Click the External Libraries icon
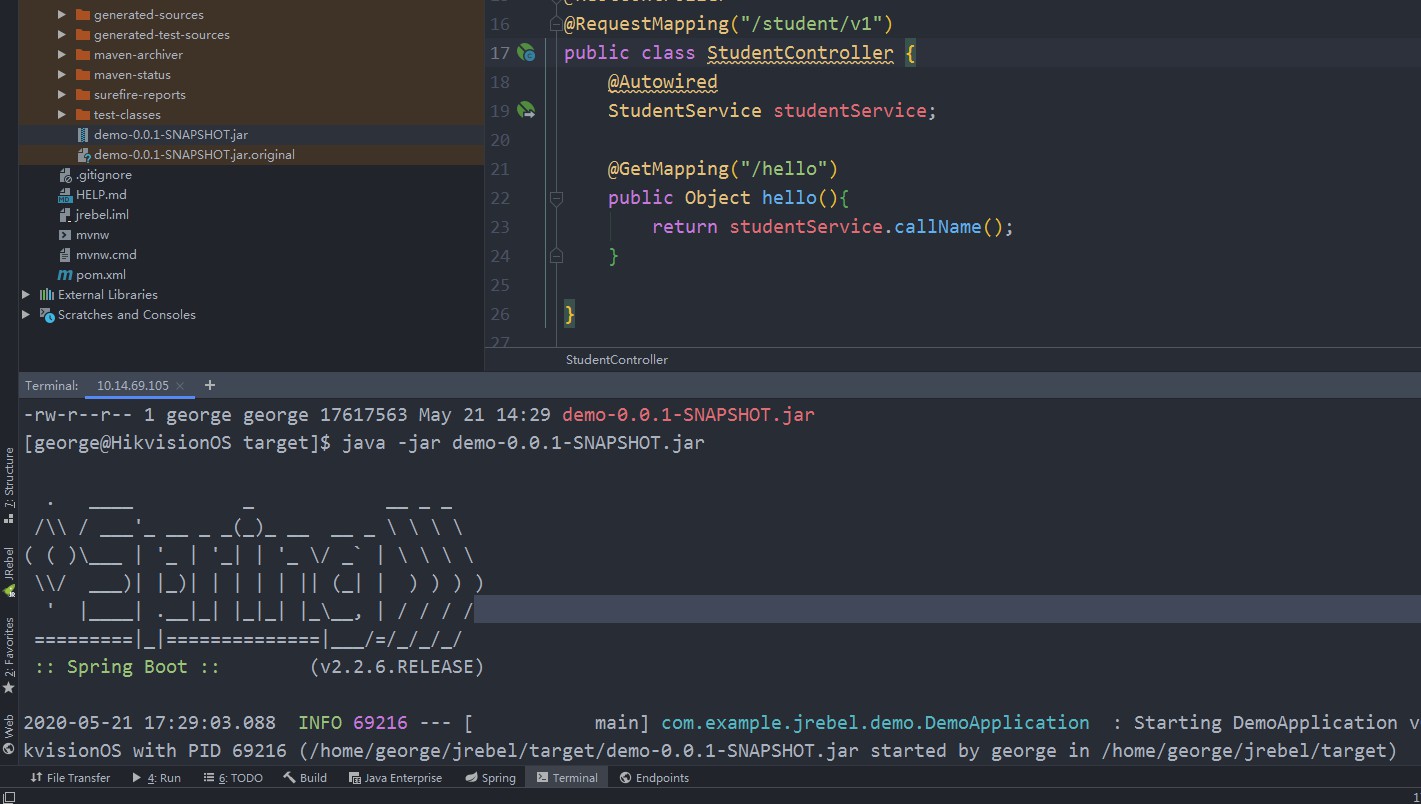Image resolution: width=1421 pixels, height=804 pixels. [x=46, y=295]
